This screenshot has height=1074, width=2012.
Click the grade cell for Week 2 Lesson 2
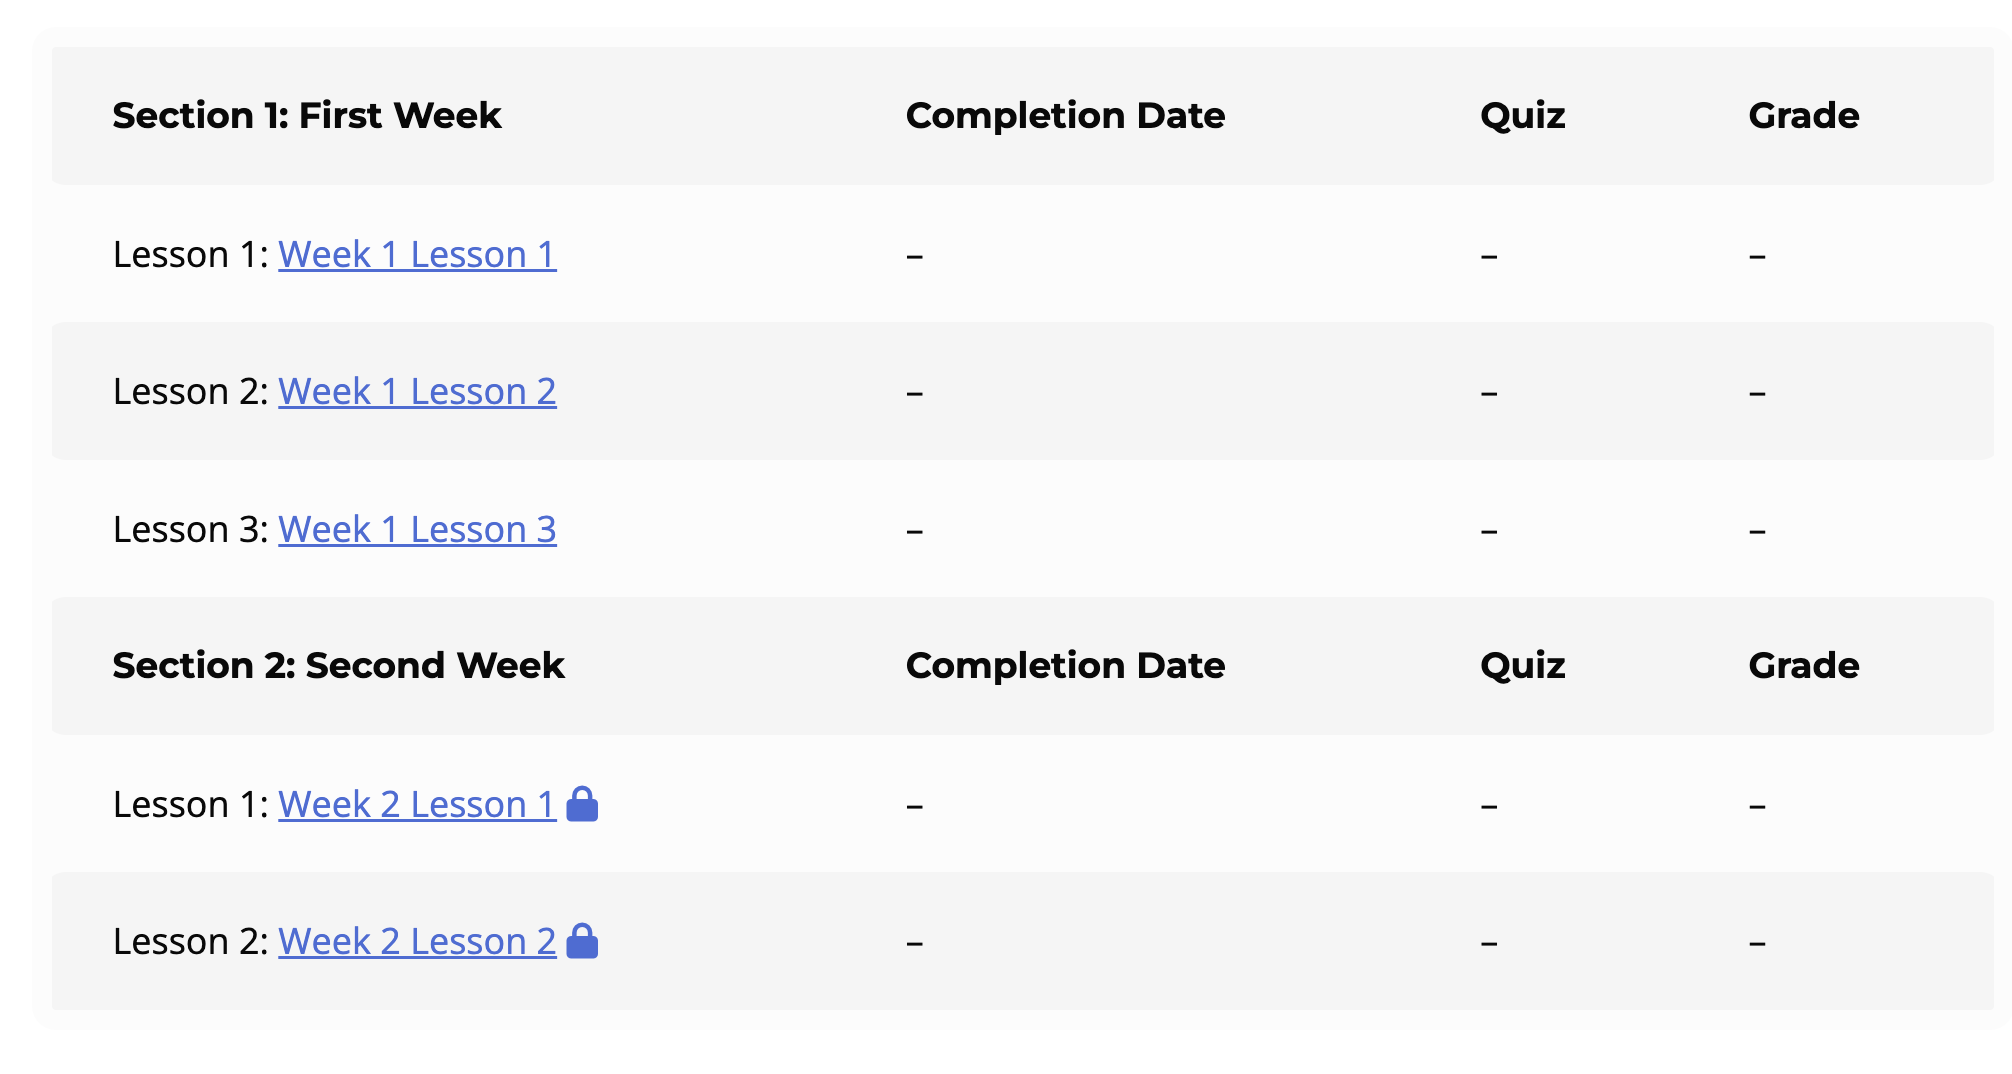pos(1757,943)
